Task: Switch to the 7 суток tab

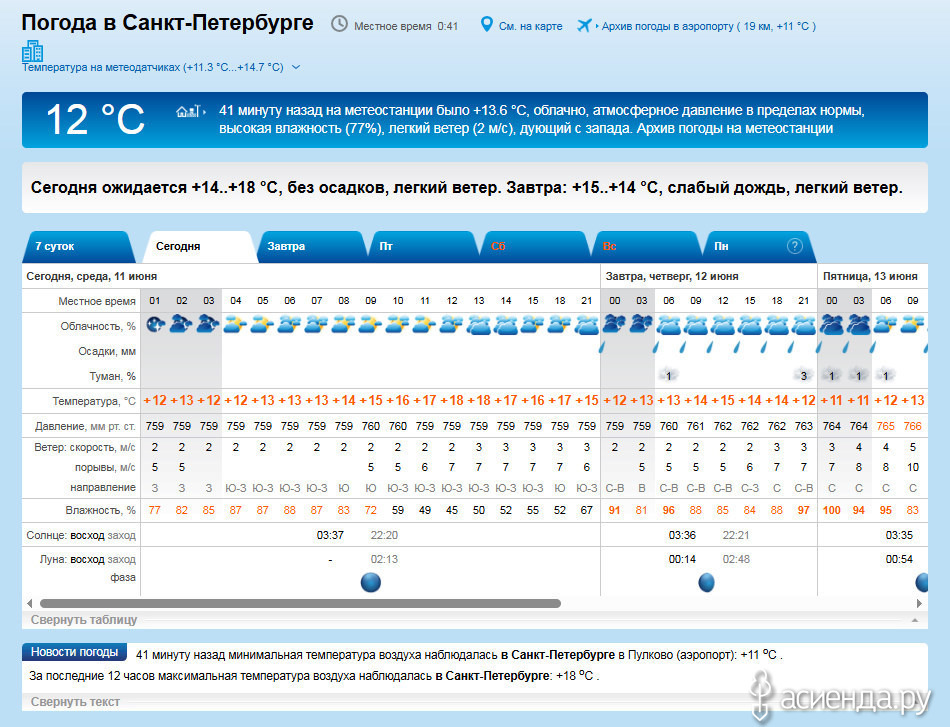Action: [78, 247]
